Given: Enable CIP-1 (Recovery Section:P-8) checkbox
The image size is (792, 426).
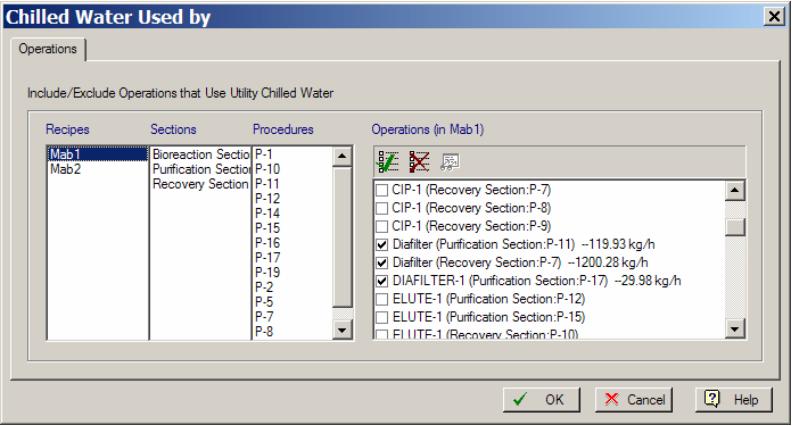Looking at the screenshot, I should pyautogui.click(x=380, y=208).
